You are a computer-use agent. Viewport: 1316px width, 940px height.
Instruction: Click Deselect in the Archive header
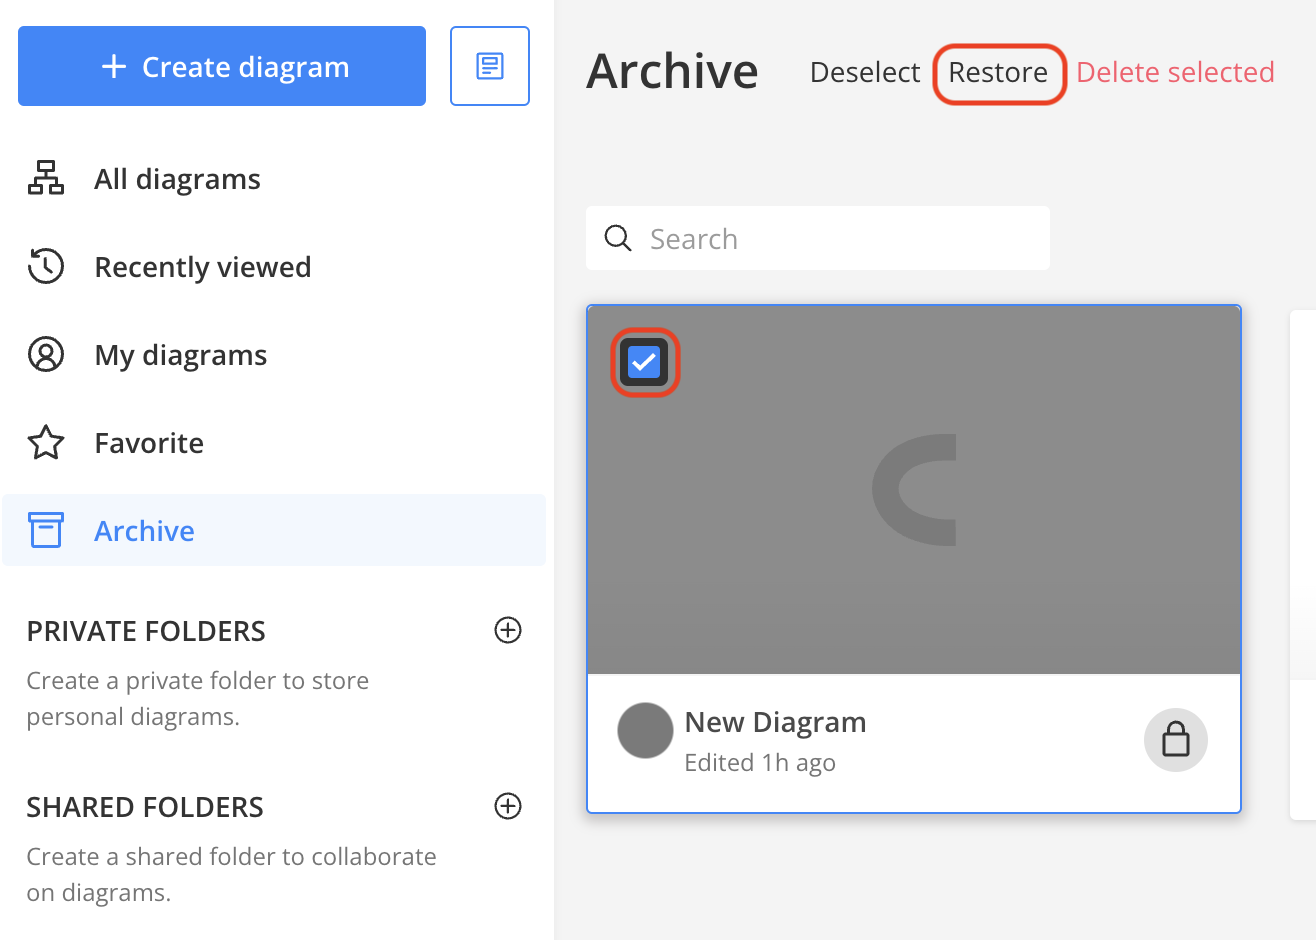864,73
